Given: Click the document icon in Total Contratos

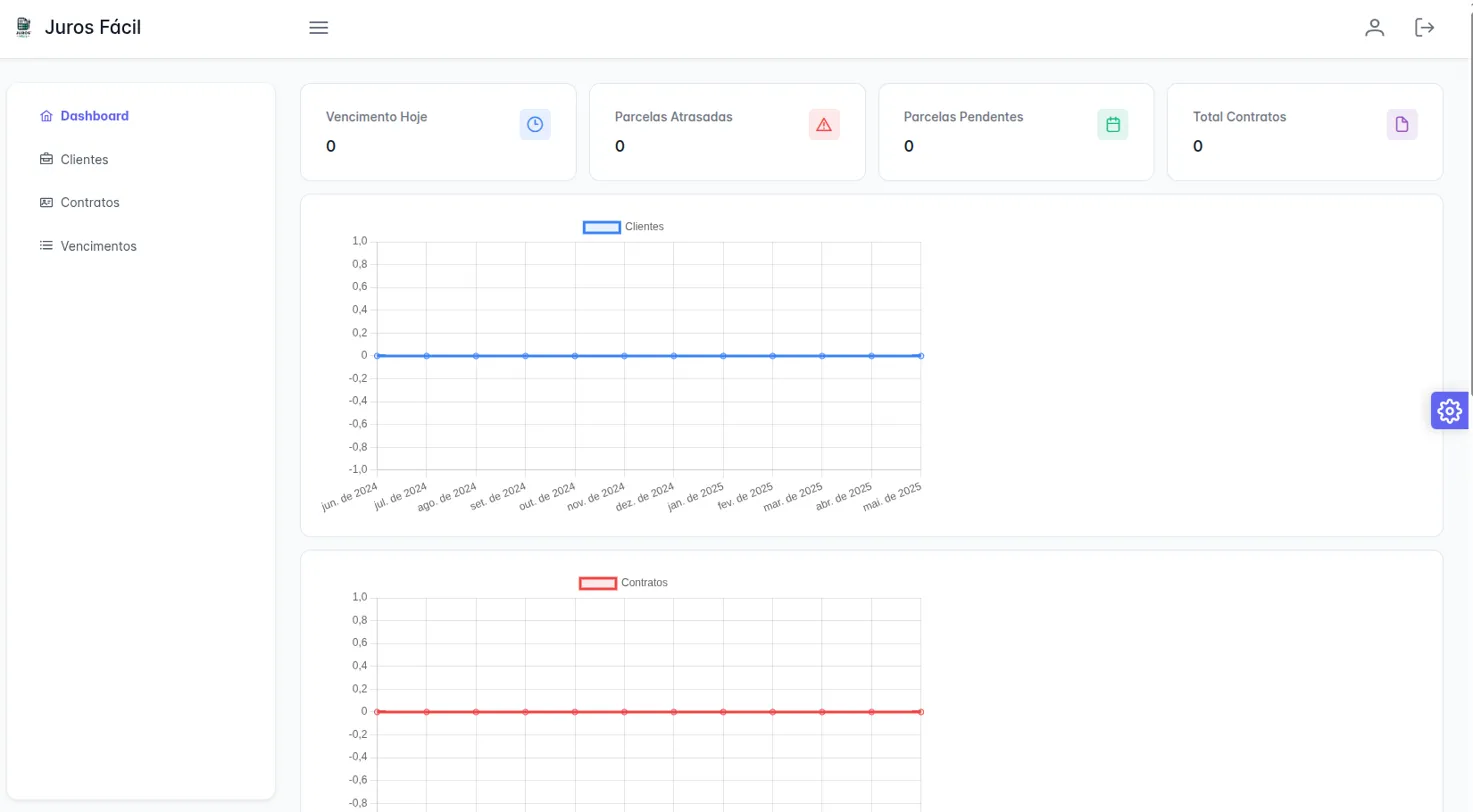Looking at the screenshot, I should 1401,125.
